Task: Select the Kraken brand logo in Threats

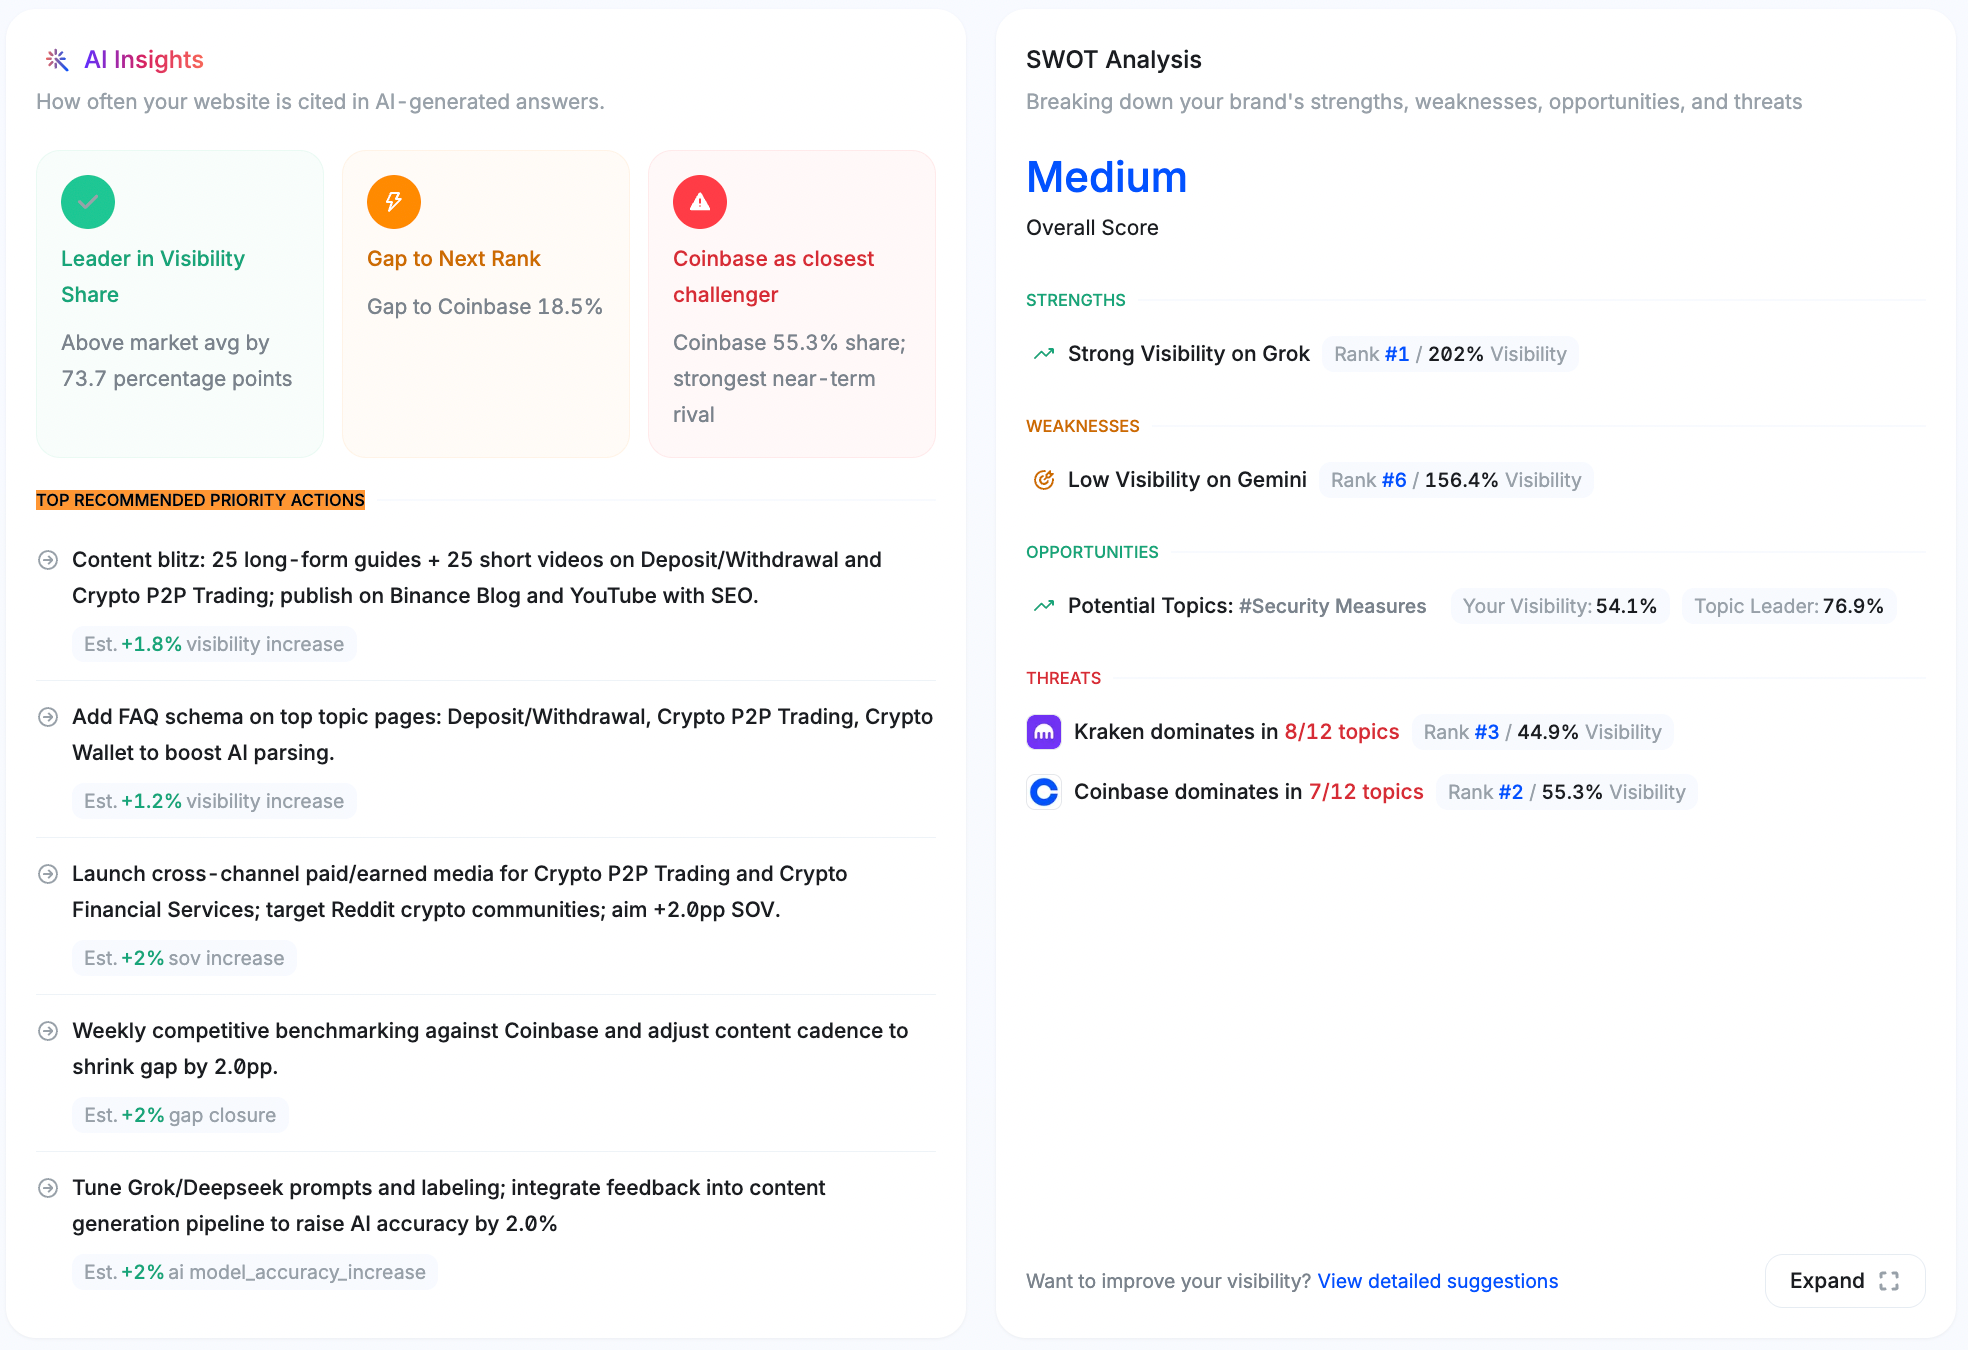Action: 1043,731
